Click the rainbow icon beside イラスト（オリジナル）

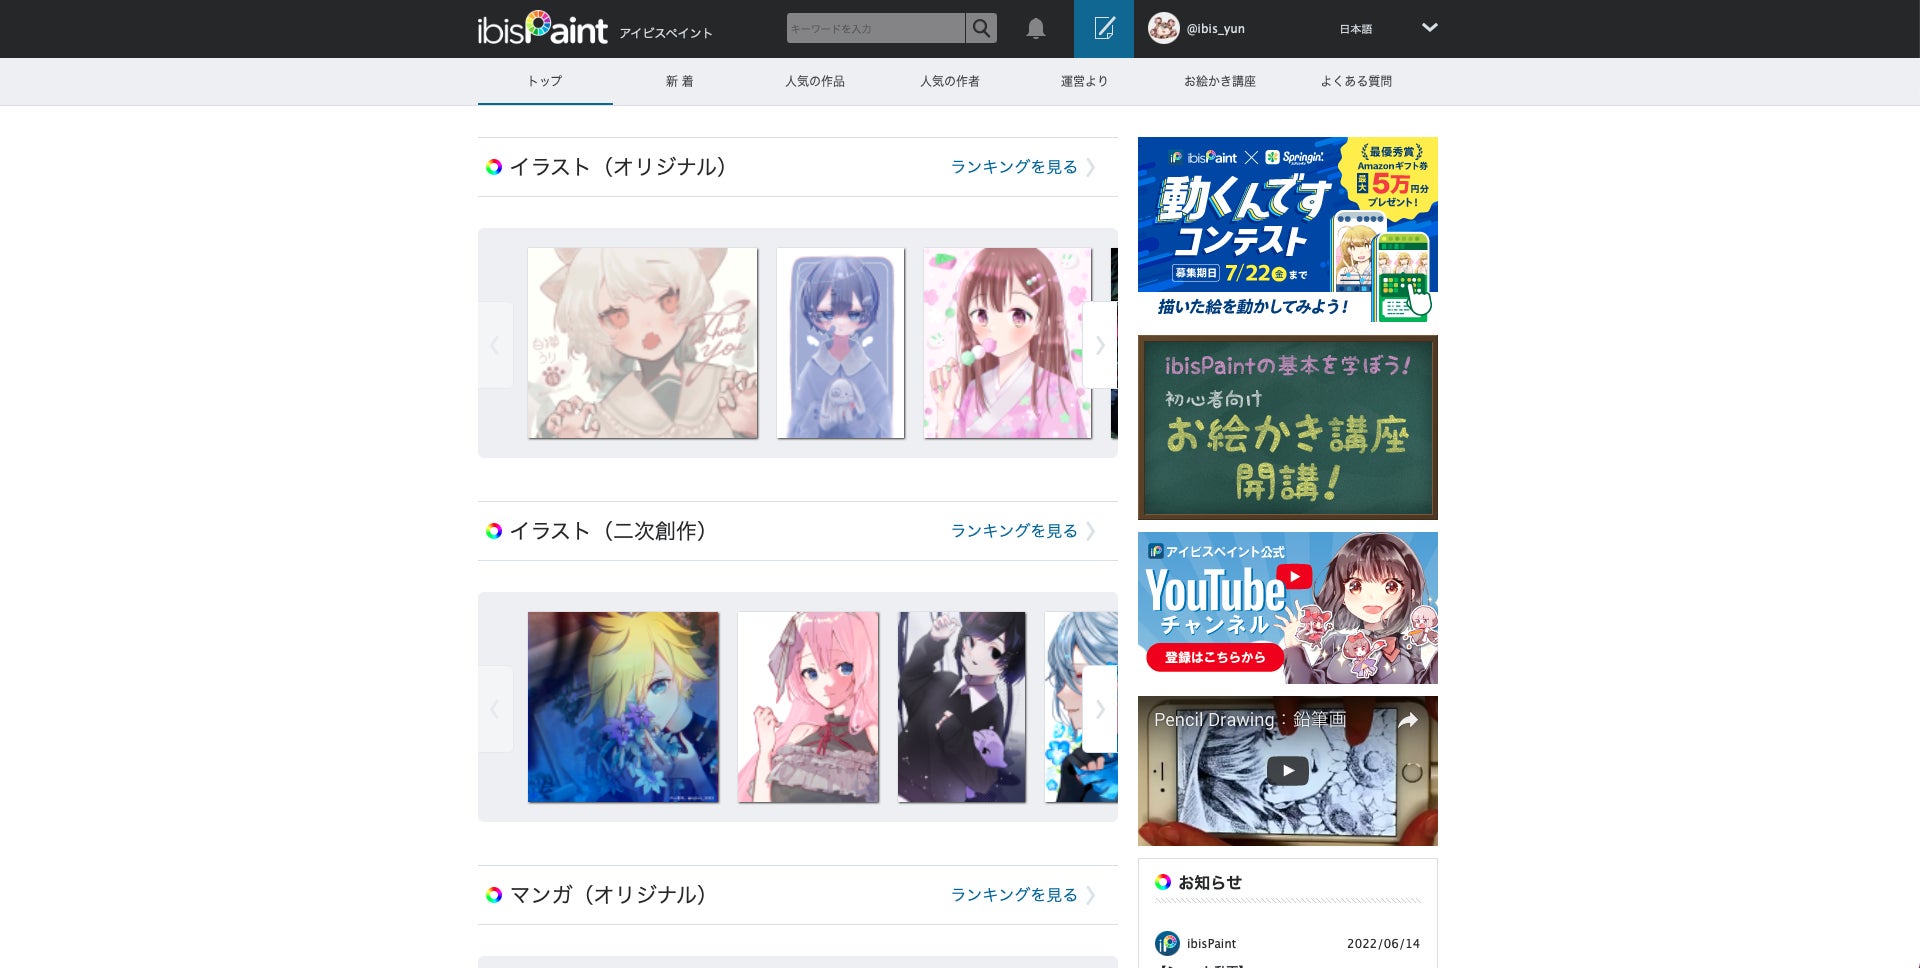click(493, 167)
